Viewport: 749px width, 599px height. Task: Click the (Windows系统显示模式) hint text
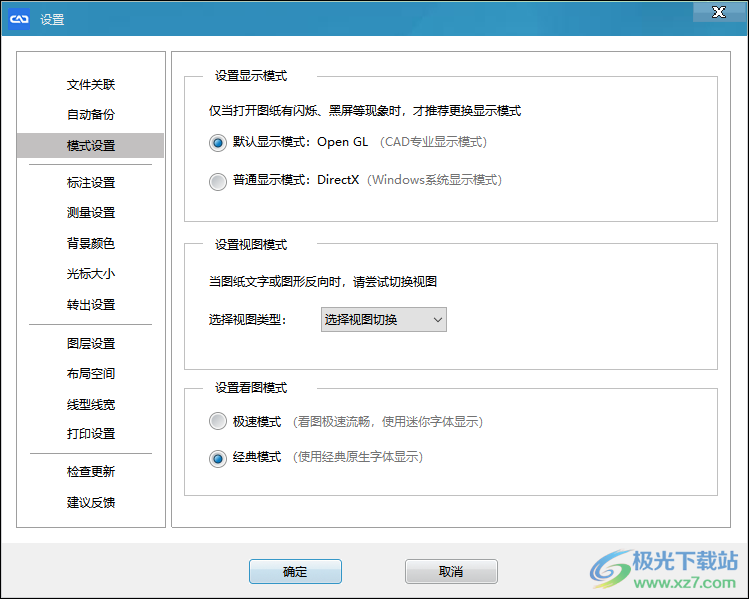pos(434,180)
